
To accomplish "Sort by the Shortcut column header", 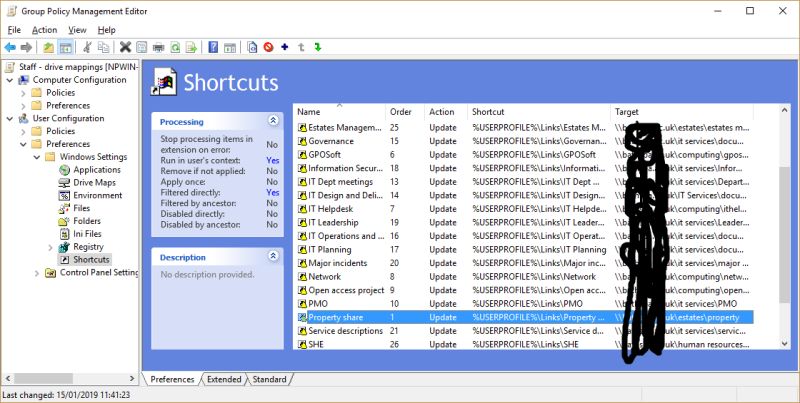I will point(539,112).
